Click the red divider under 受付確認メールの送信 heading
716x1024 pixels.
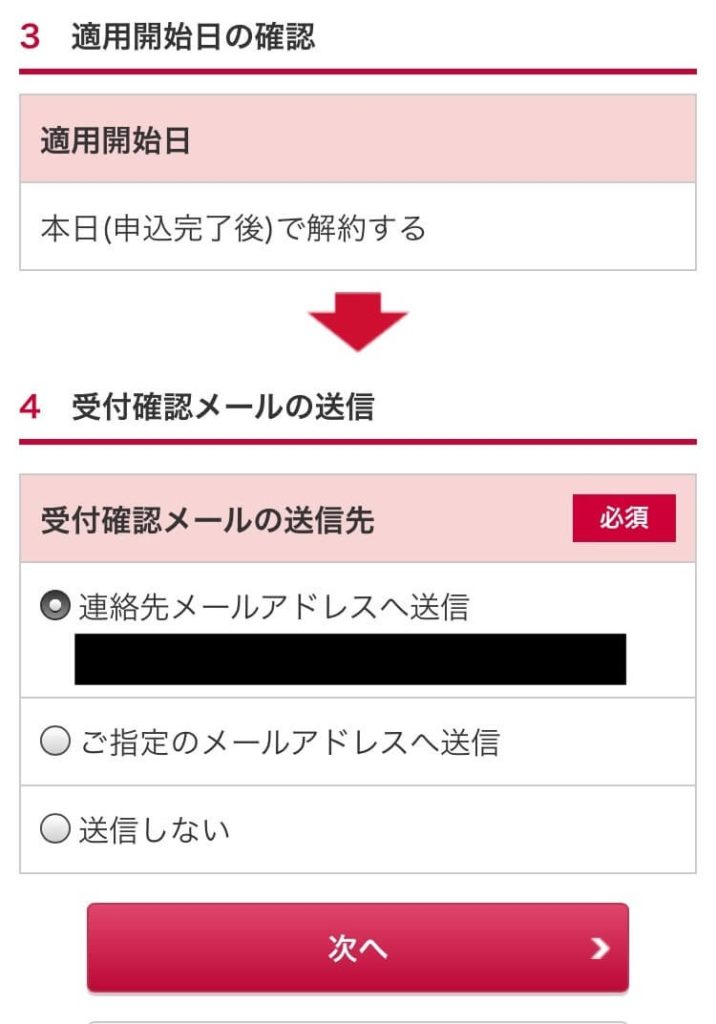pyautogui.click(x=357, y=441)
